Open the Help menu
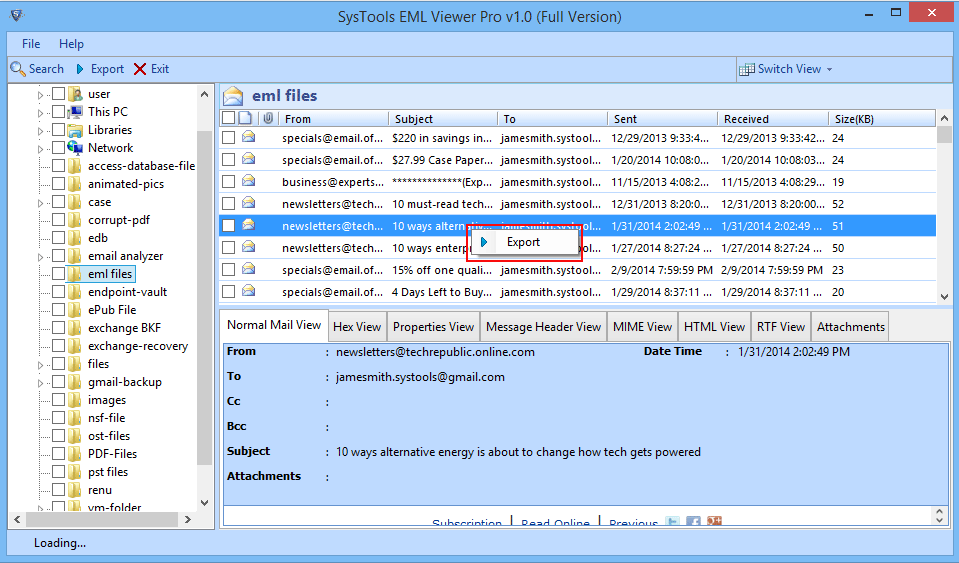Screen dimensions: 959x563 [x=72, y=44]
